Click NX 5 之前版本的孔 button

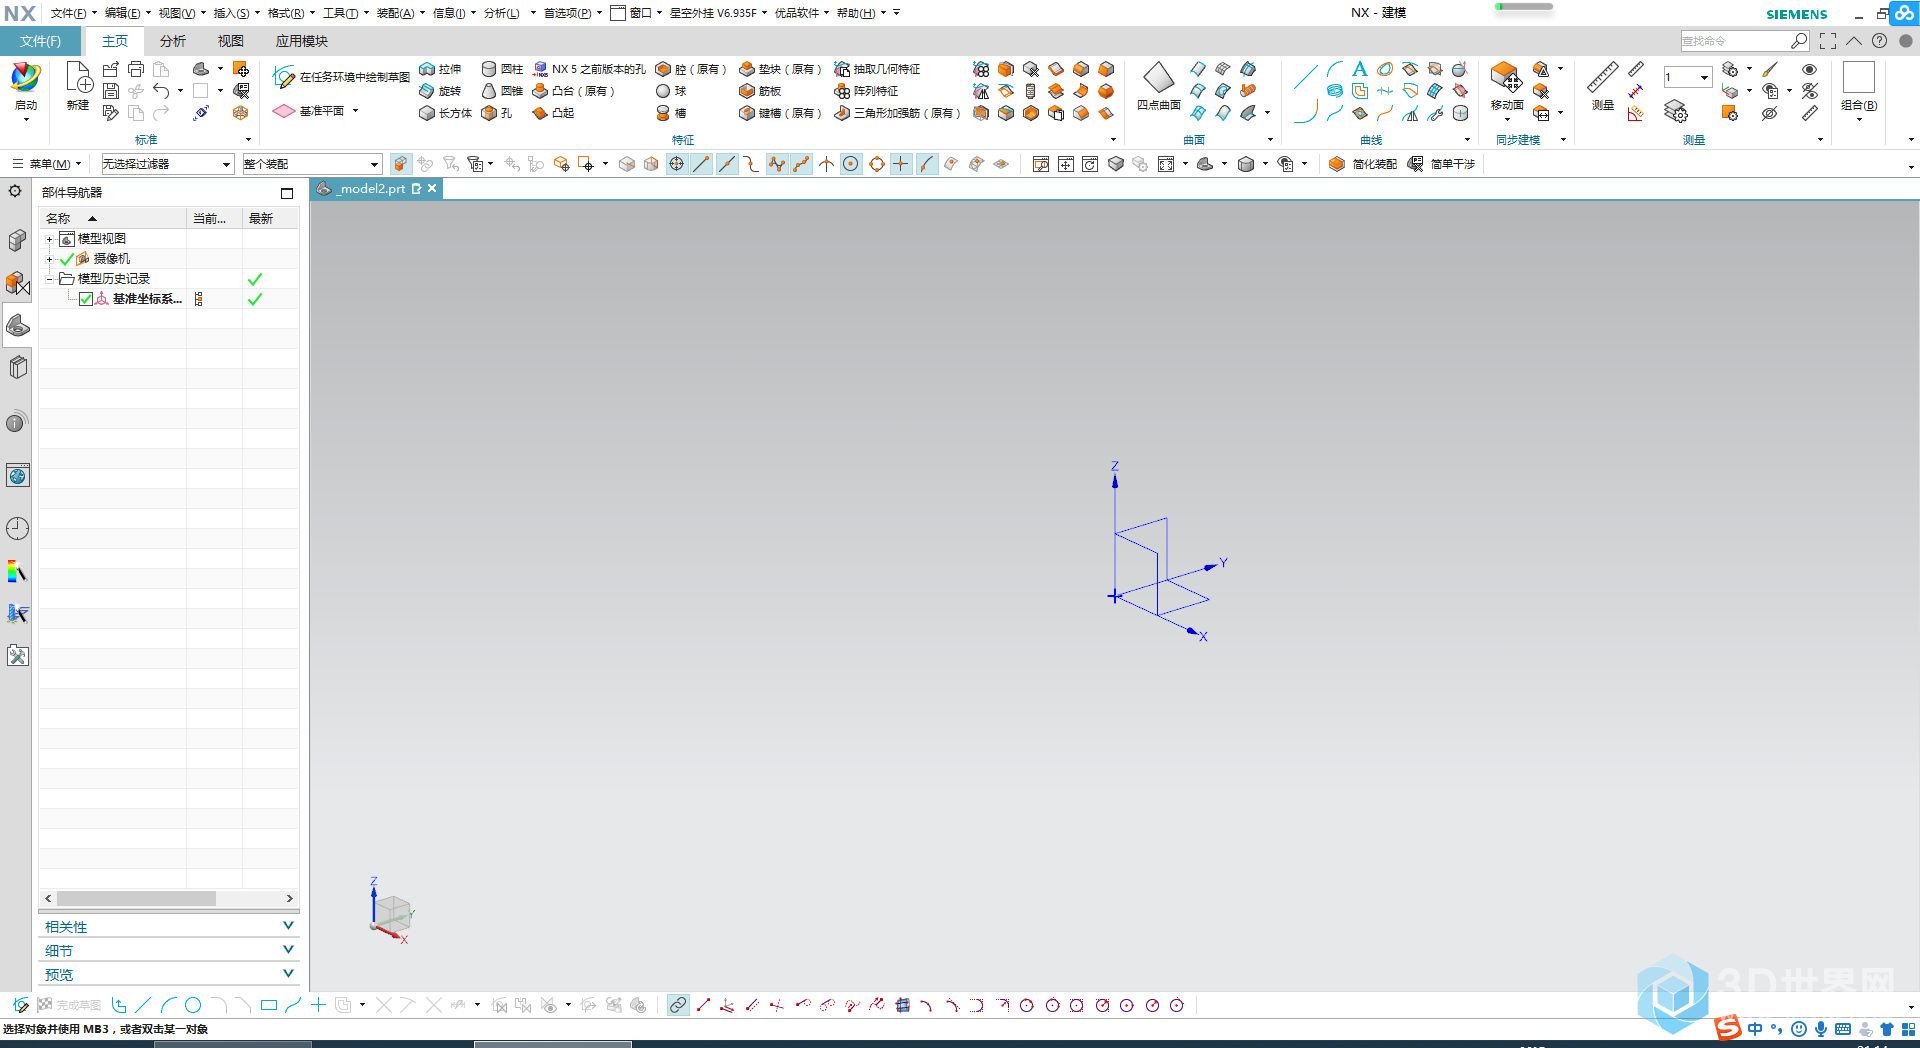pos(590,69)
